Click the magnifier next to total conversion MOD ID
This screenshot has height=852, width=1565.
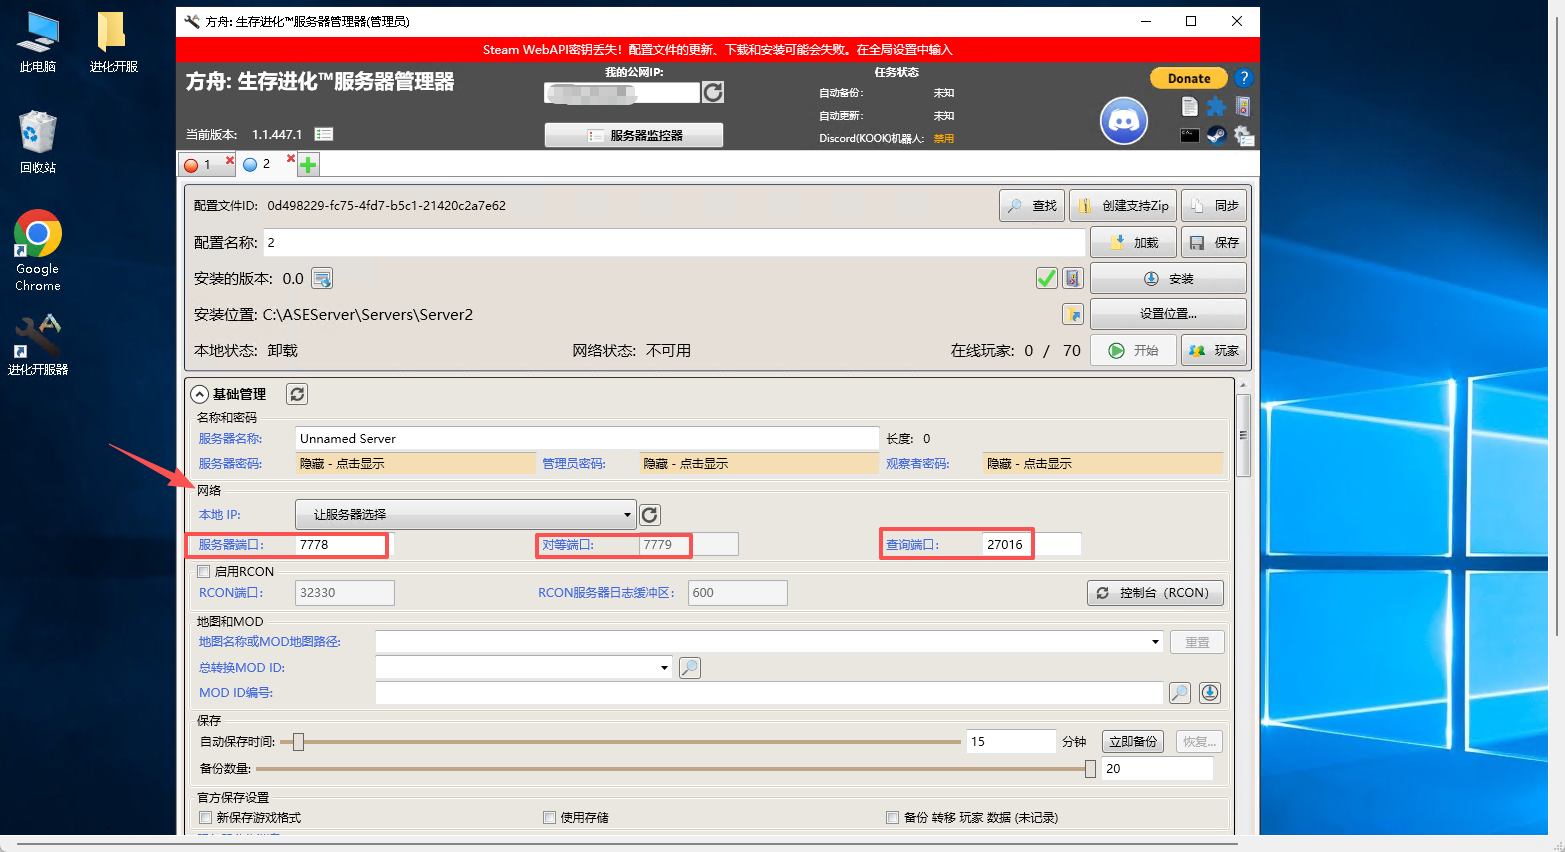(x=690, y=668)
